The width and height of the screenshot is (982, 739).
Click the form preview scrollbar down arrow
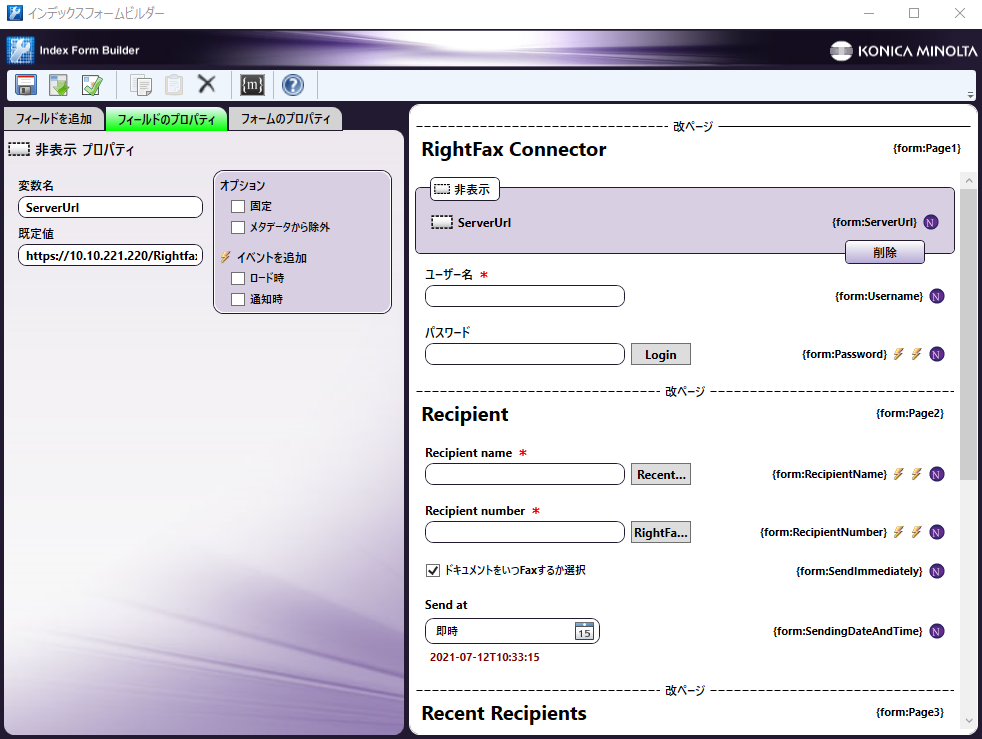(969, 720)
